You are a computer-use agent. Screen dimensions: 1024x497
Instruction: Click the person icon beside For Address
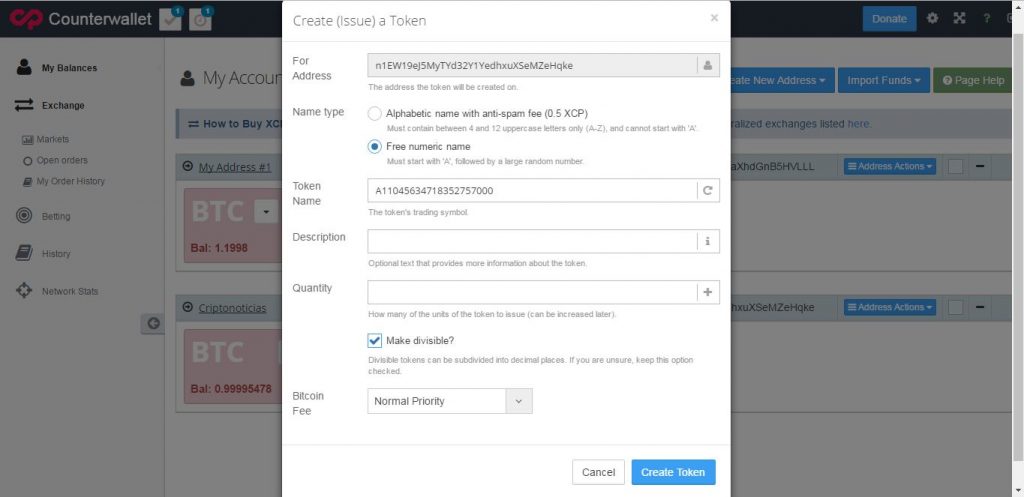click(x=708, y=65)
